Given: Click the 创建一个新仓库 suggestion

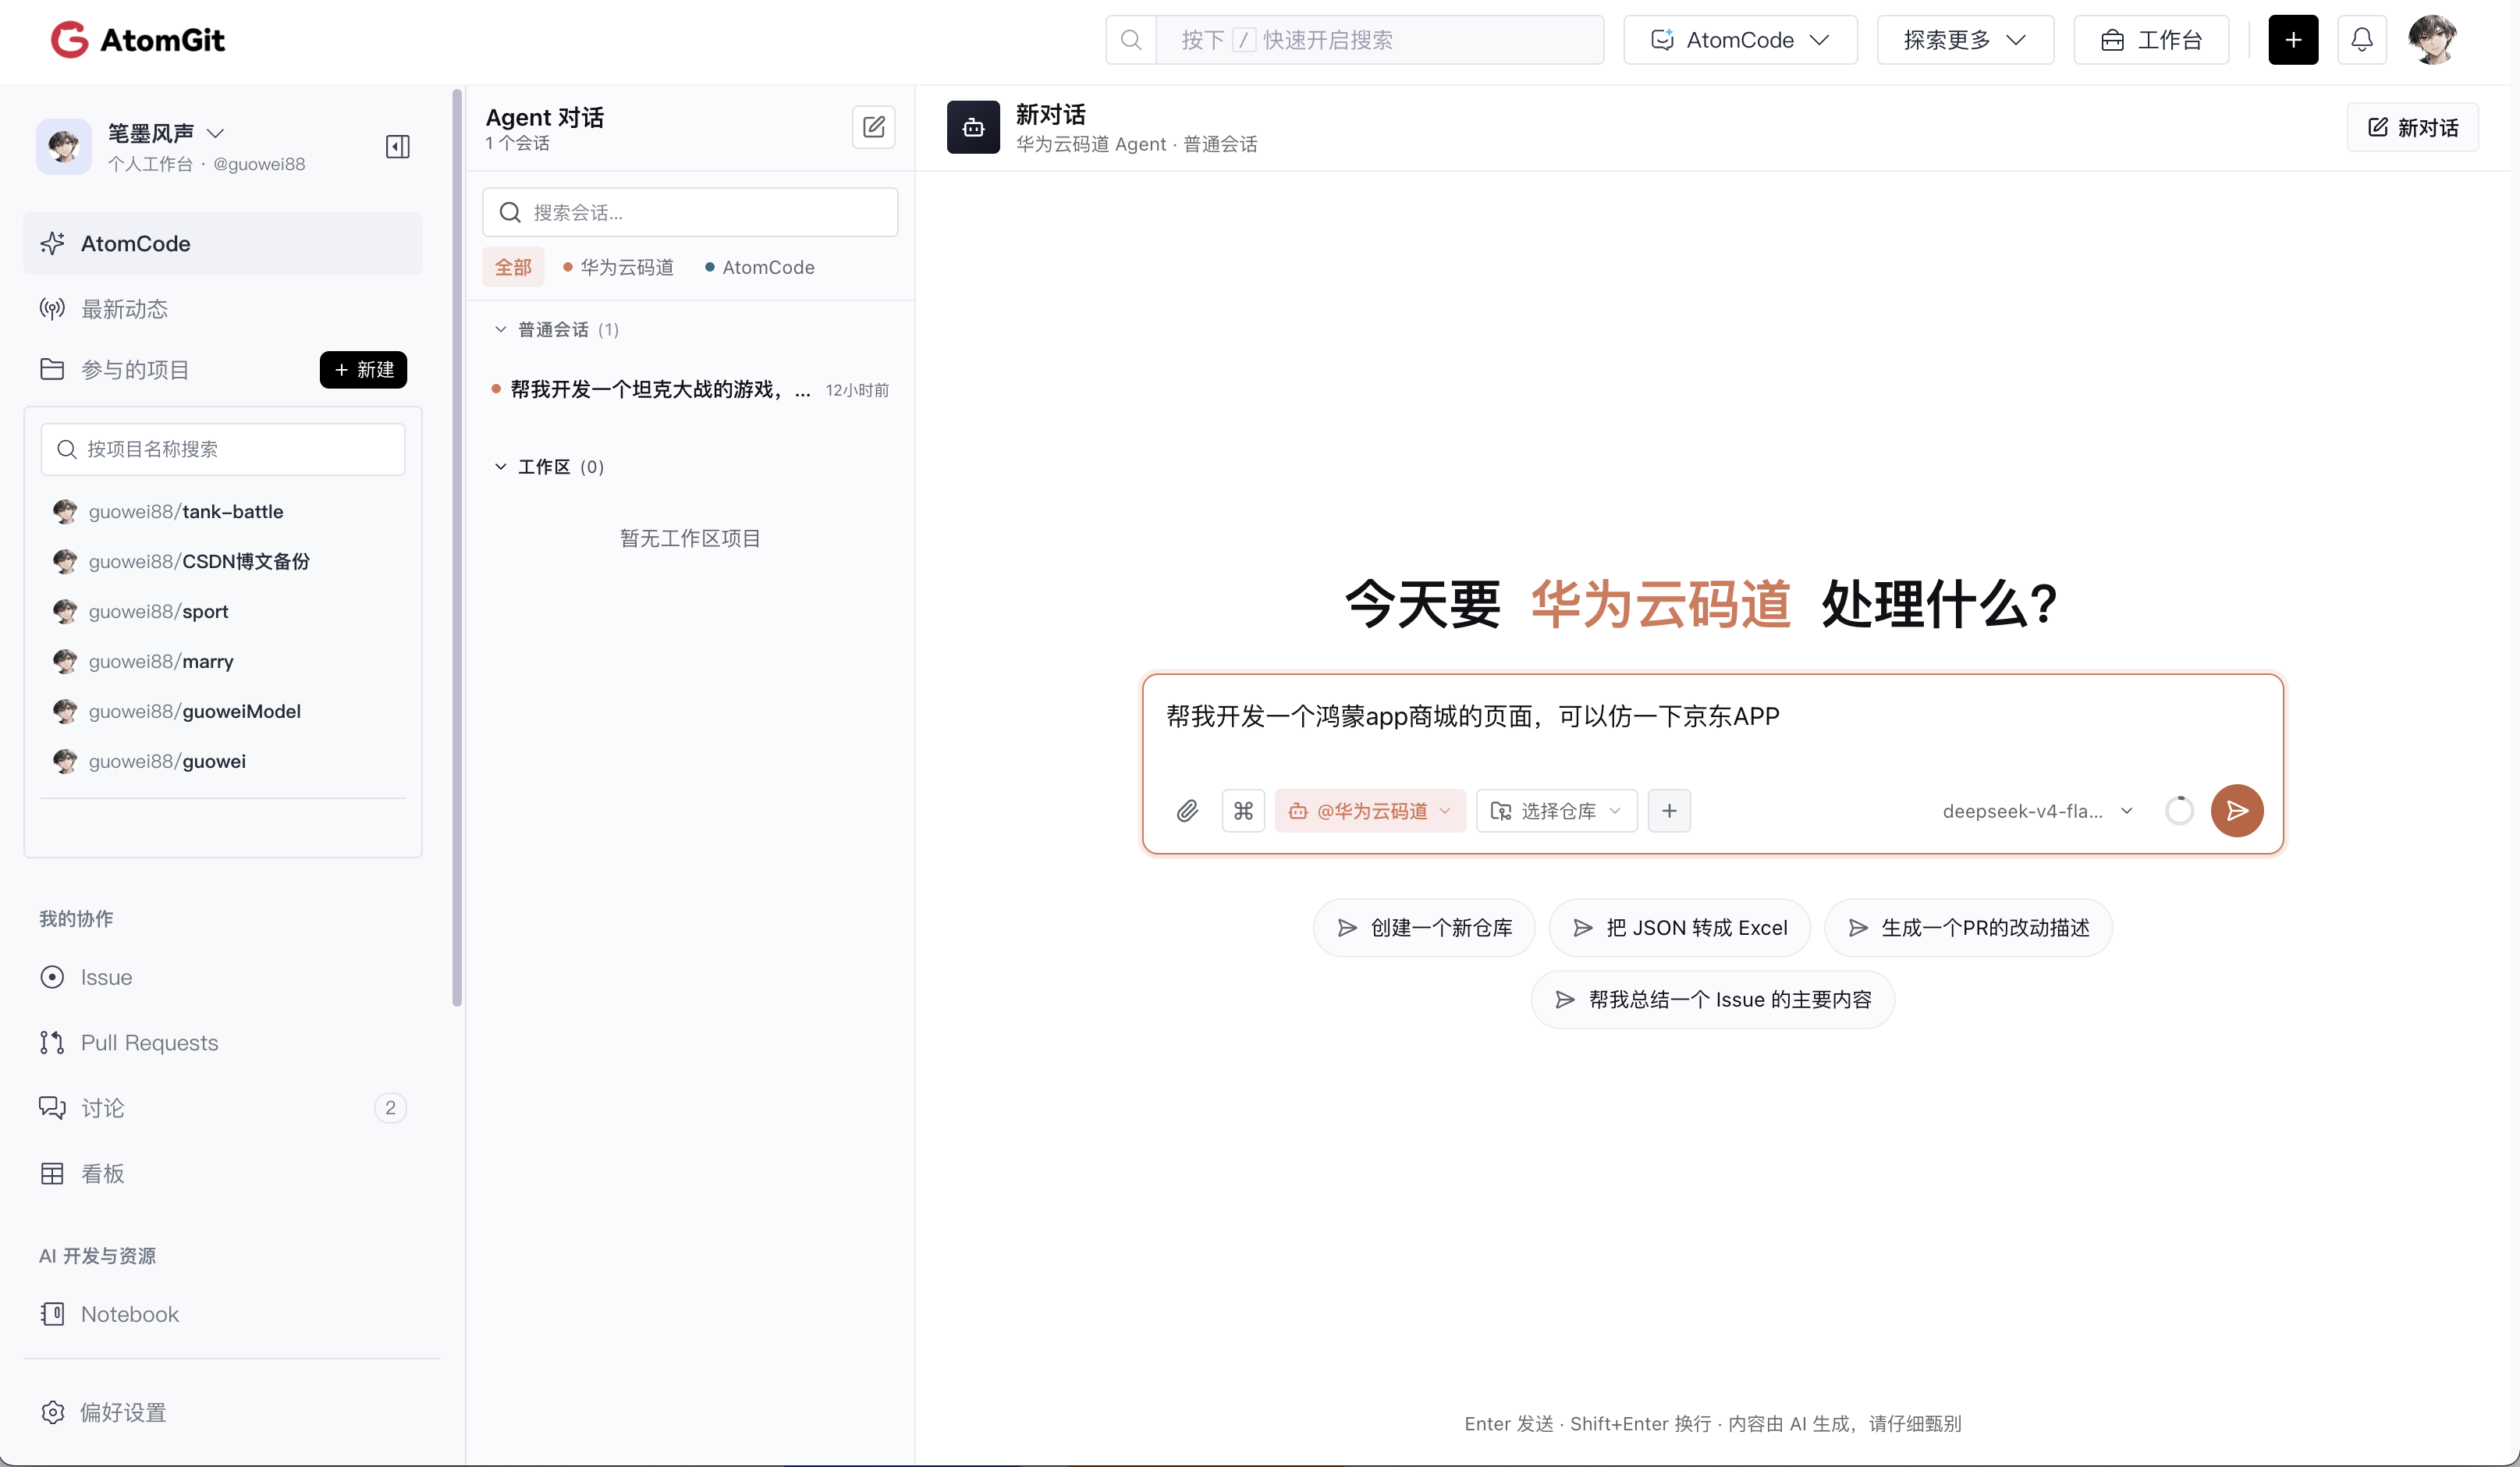Looking at the screenshot, I should pyautogui.click(x=1424, y=928).
